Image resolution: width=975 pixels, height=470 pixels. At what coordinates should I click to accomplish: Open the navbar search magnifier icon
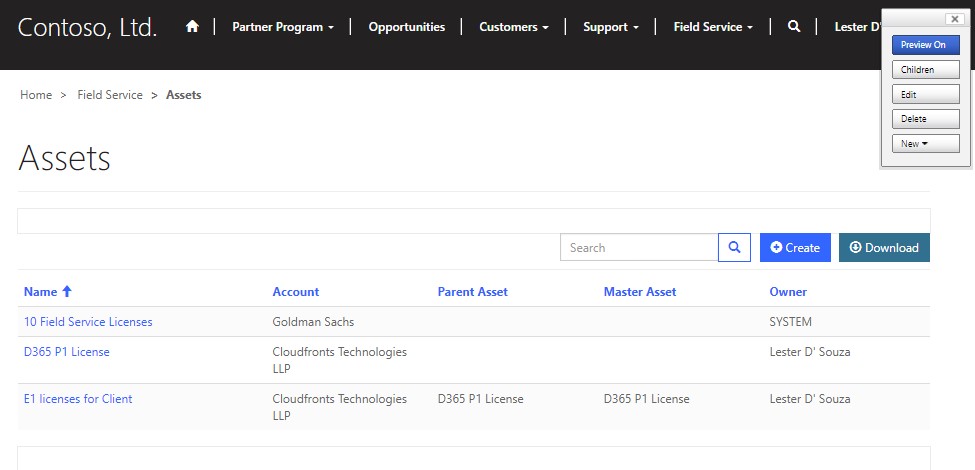(793, 27)
